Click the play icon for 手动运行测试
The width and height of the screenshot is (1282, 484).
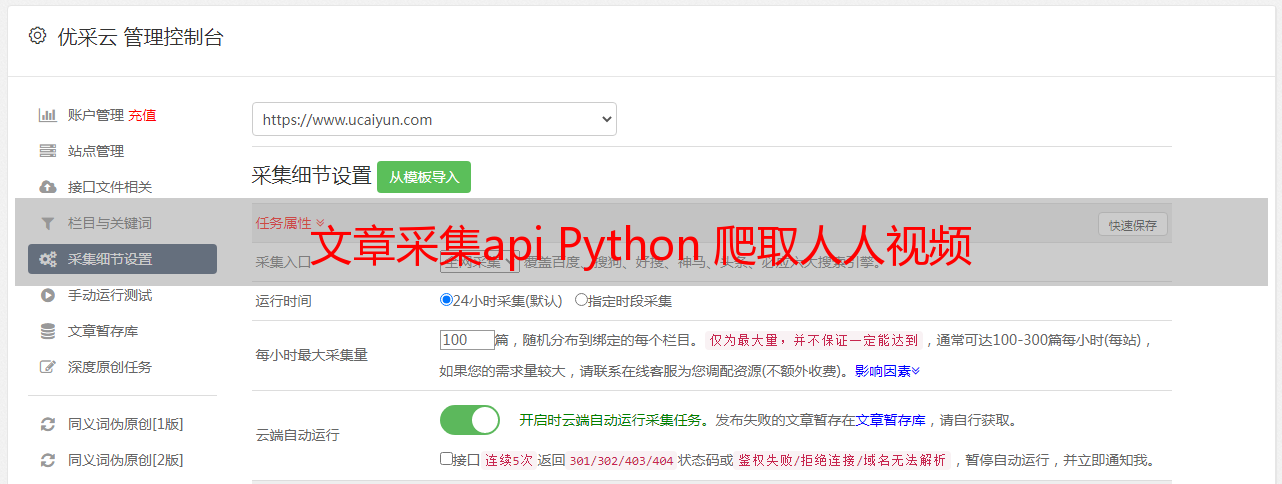click(47, 295)
